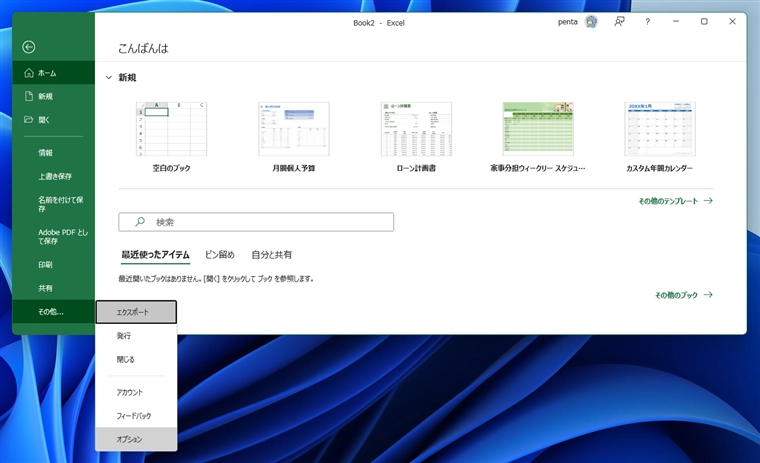The width and height of the screenshot is (760, 463).
Task: Click the penta account avatar
Action: pyautogui.click(x=591, y=22)
